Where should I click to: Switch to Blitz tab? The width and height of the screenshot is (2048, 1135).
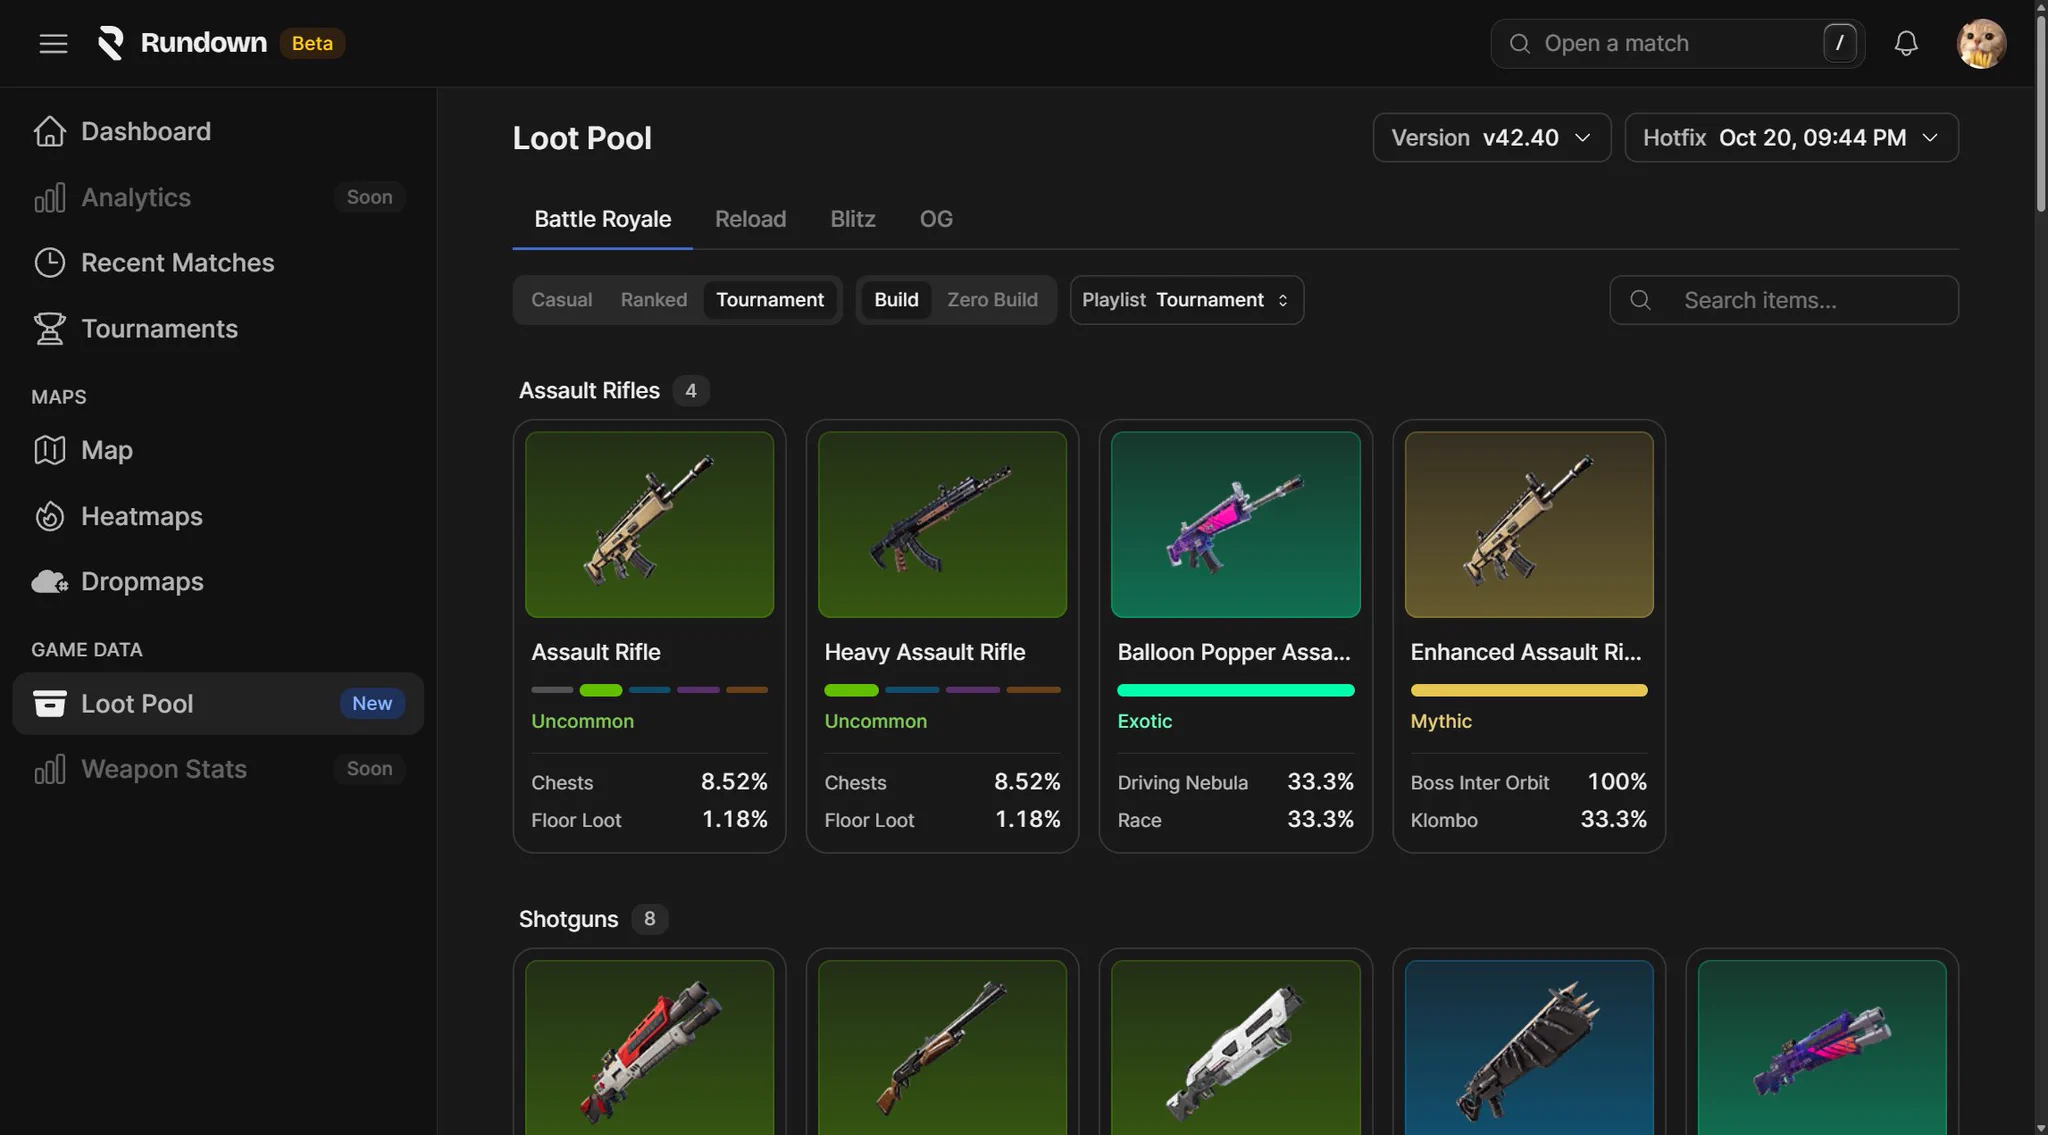[x=852, y=219]
